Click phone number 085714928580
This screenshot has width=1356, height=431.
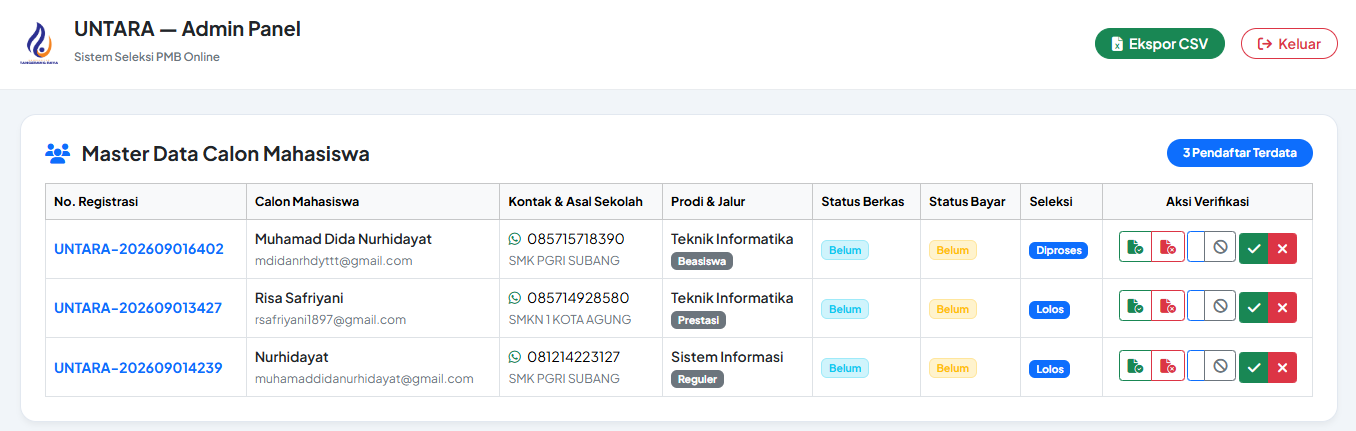[x=578, y=298]
